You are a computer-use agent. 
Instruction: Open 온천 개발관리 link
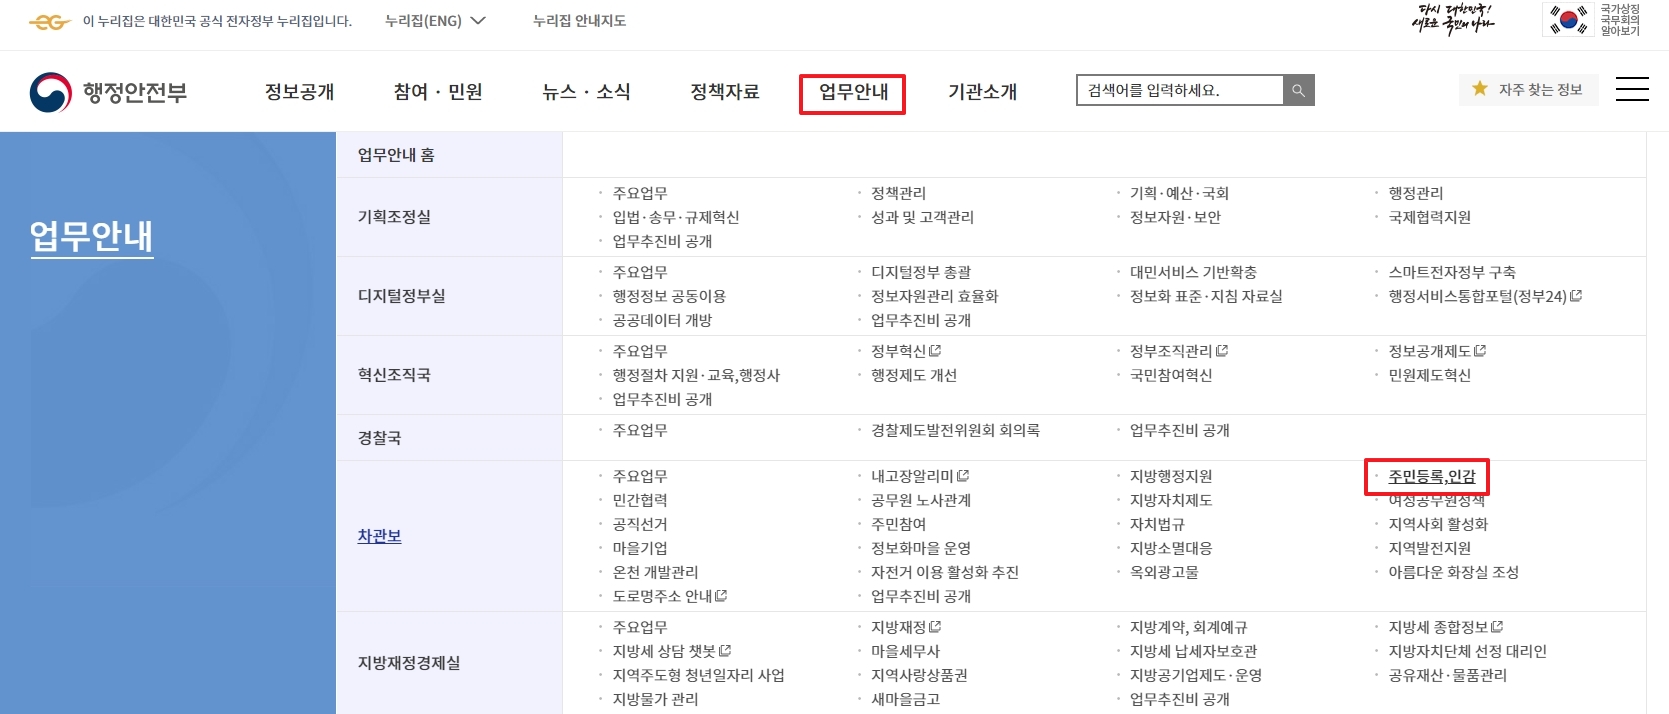pos(655,572)
